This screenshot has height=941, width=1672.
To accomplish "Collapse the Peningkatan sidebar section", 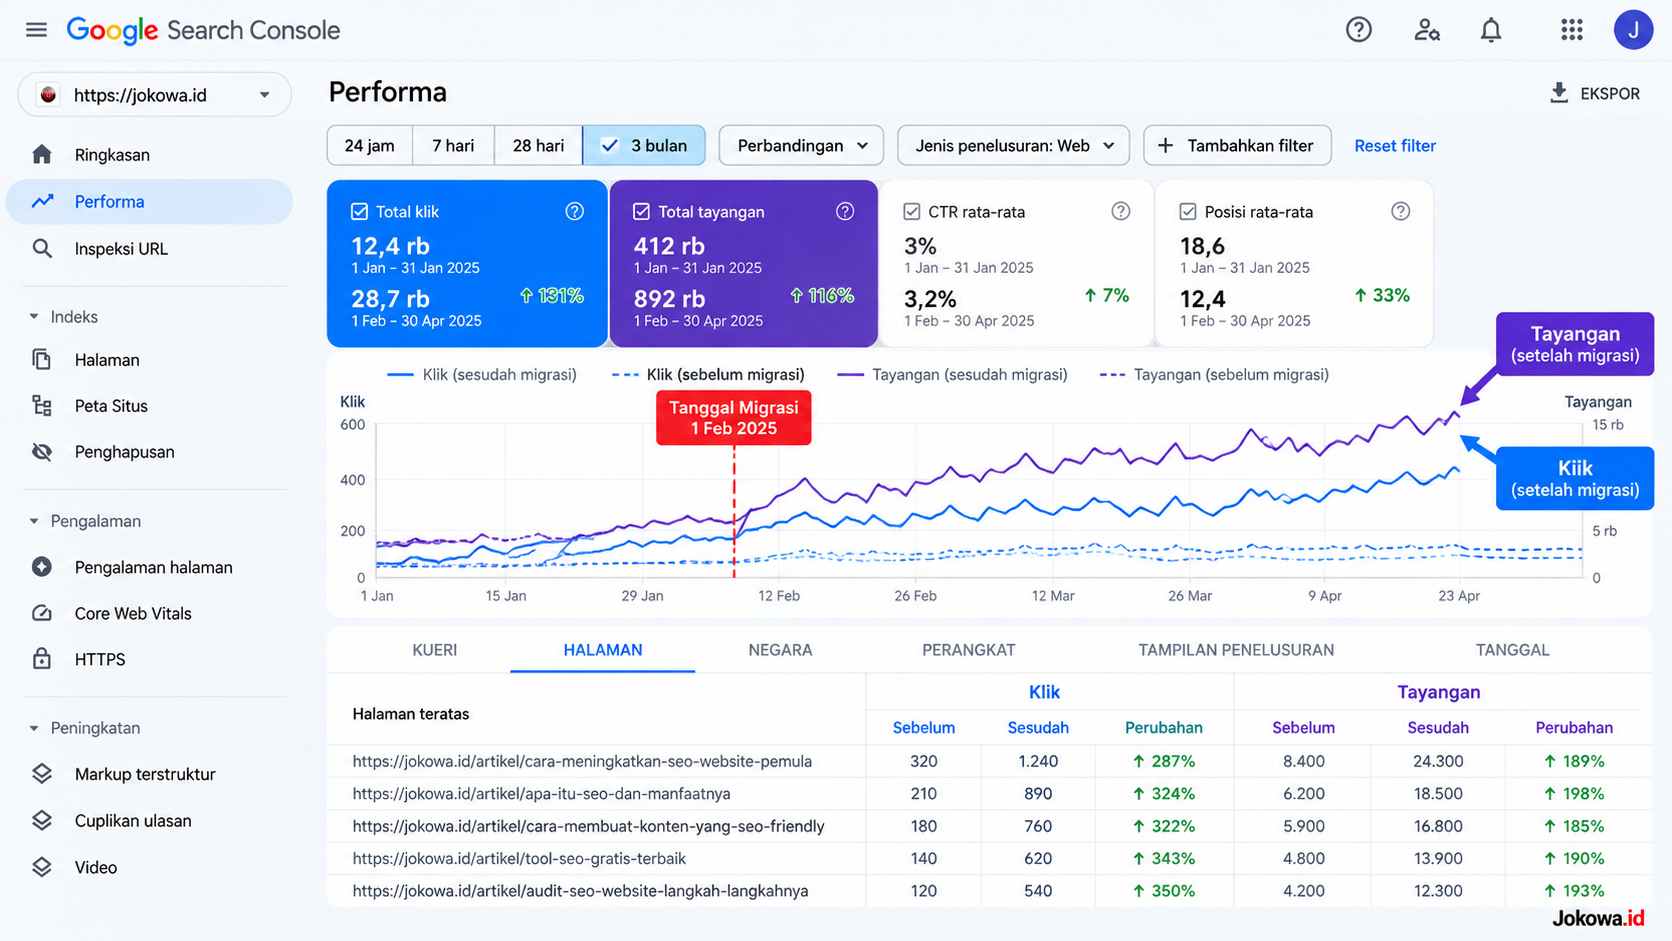I will pyautogui.click(x=34, y=728).
